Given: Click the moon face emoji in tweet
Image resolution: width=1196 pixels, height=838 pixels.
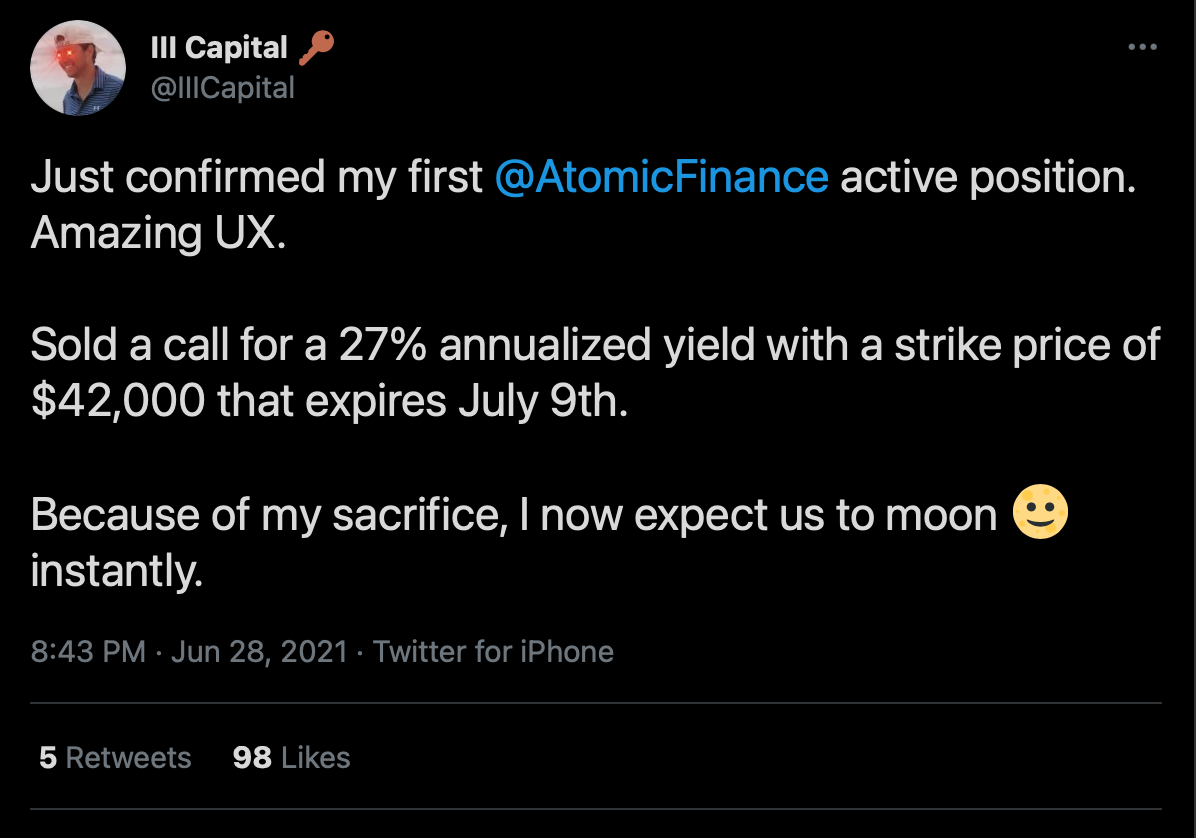Looking at the screenshot, I should pyautogui.click(x=1040, y=512).
